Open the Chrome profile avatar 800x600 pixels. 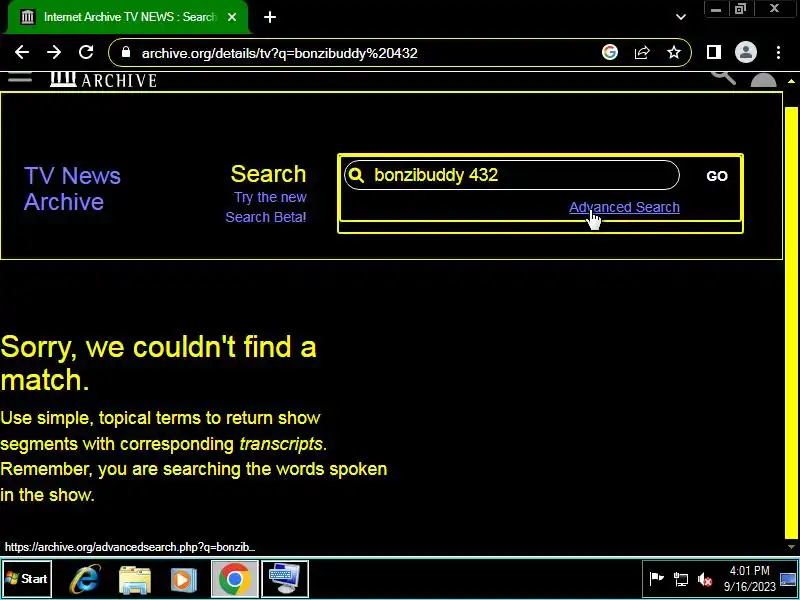[745, 52]
